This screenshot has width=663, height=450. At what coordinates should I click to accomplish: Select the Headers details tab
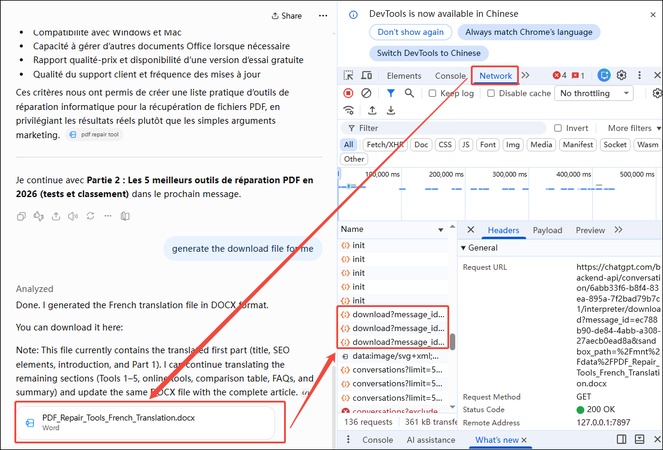tap(503, 230)
